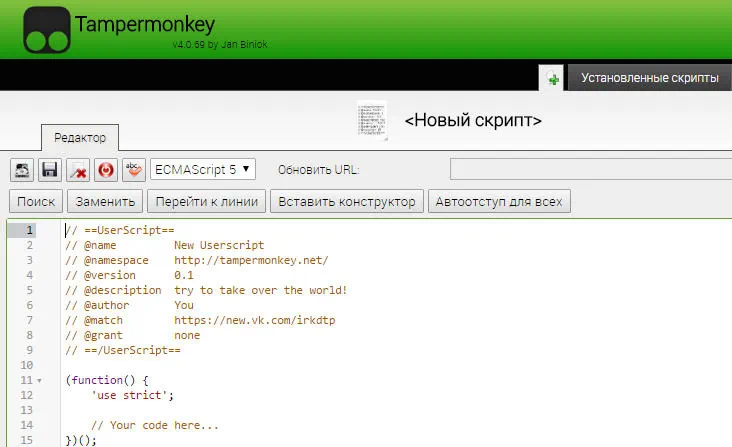This screenshot has height=447, width=732.
Task: Collapse the function block at line 11
Action: 40,381
